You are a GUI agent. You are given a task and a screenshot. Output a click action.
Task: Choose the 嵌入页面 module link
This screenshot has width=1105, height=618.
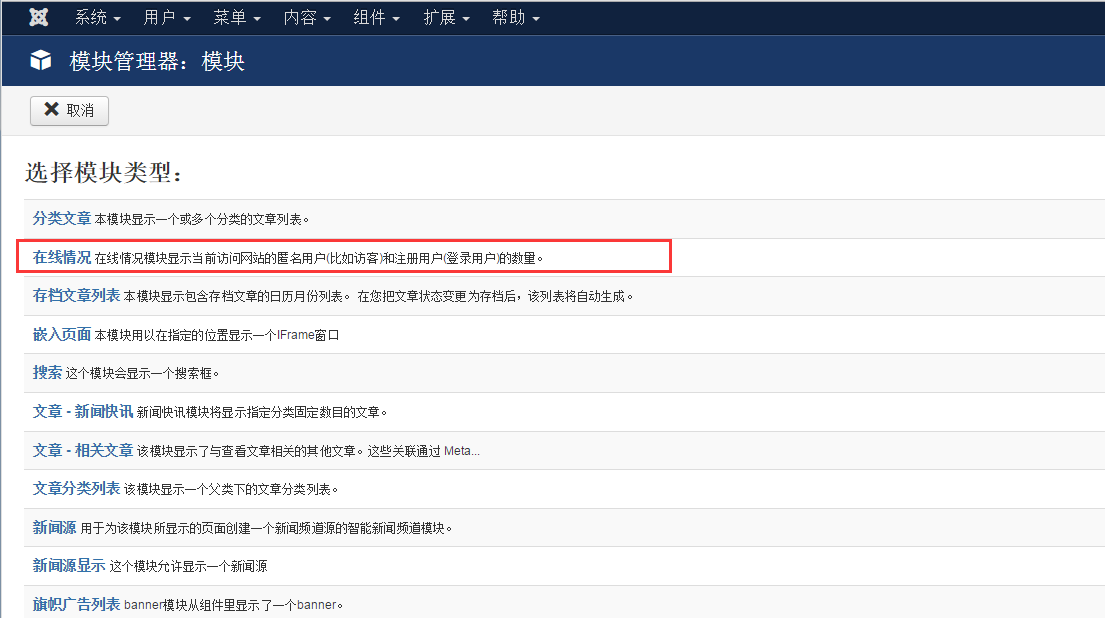[62, 334]
